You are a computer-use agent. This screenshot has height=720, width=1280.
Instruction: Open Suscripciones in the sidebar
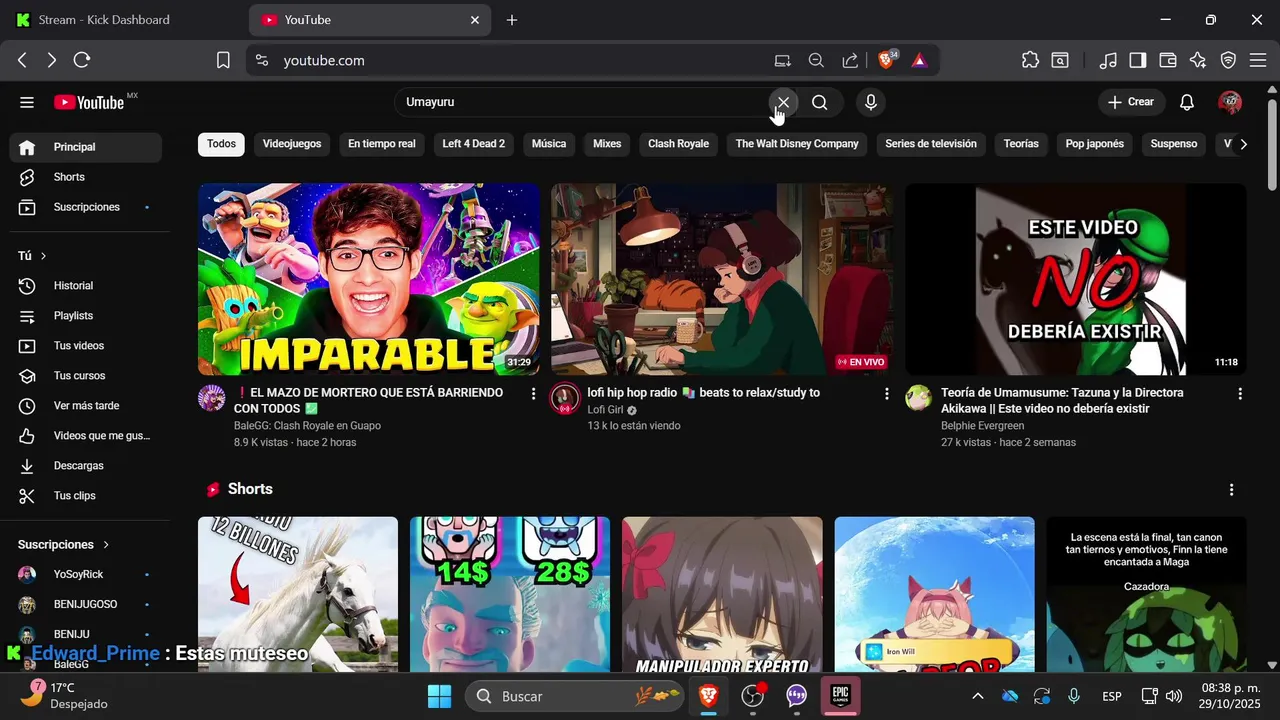[x=86, y=207]
